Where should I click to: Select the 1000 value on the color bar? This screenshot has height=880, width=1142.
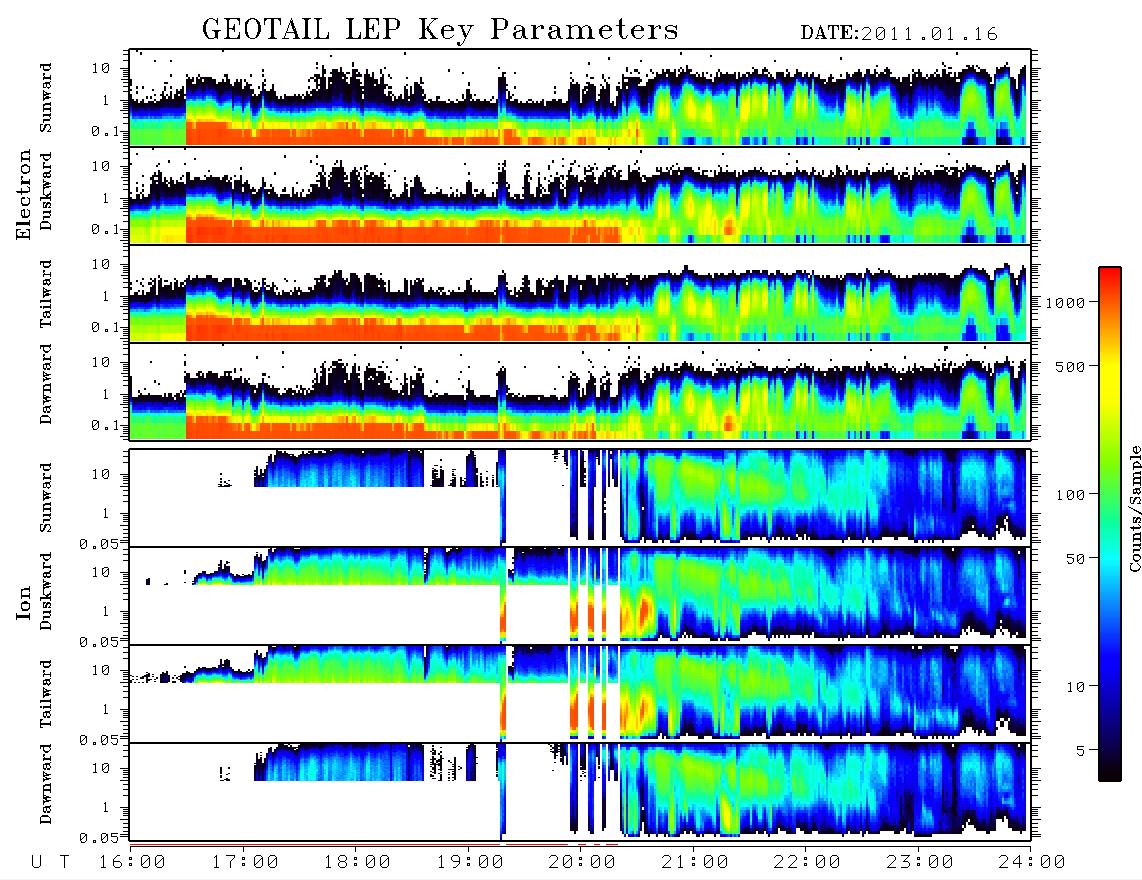click(1065, 303)
